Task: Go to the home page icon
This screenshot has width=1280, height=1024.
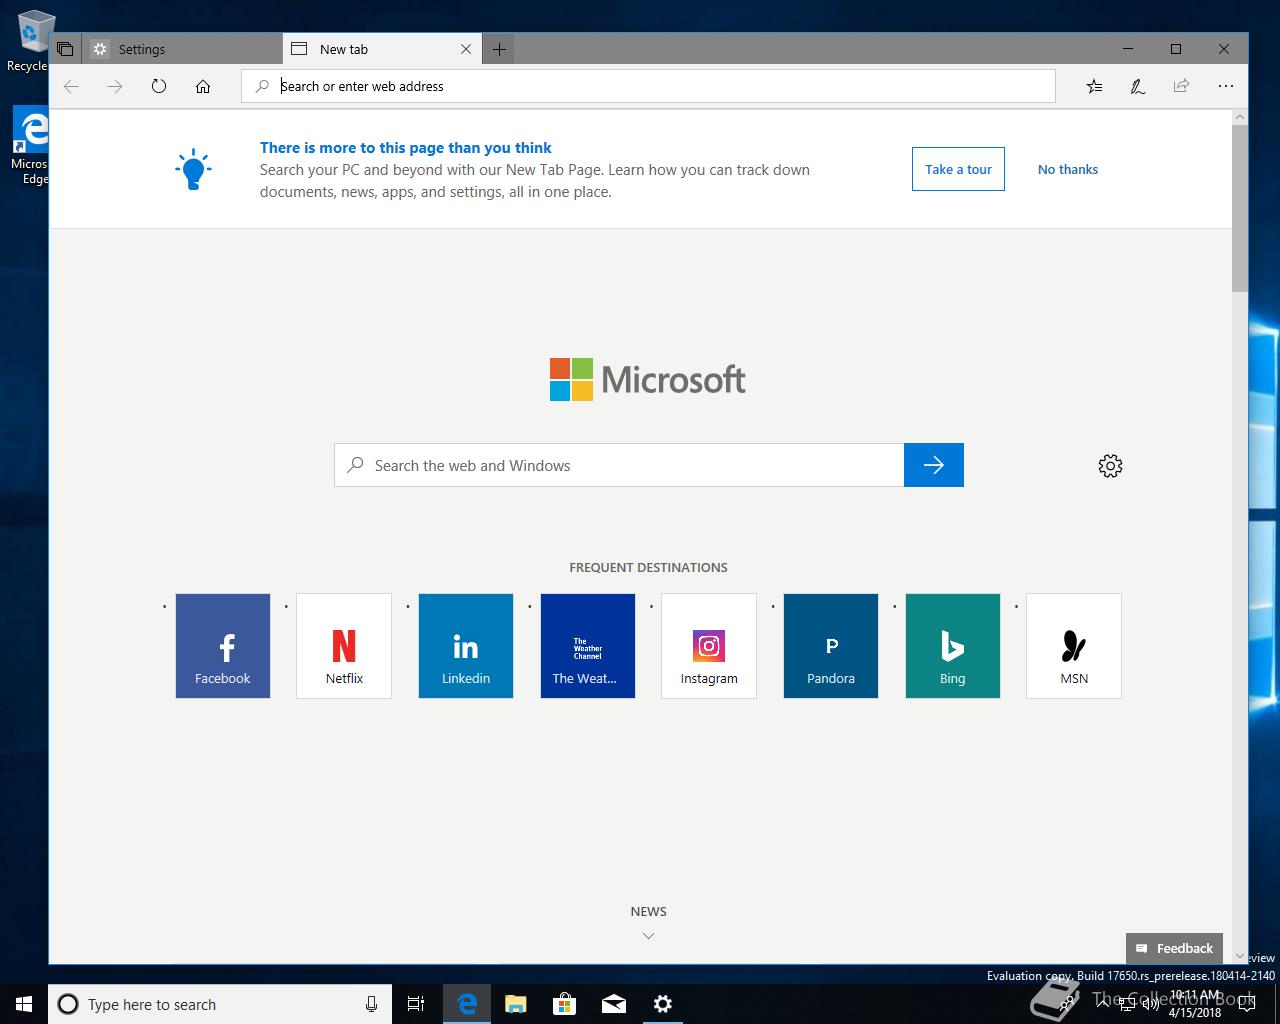Action: [203, 87]
